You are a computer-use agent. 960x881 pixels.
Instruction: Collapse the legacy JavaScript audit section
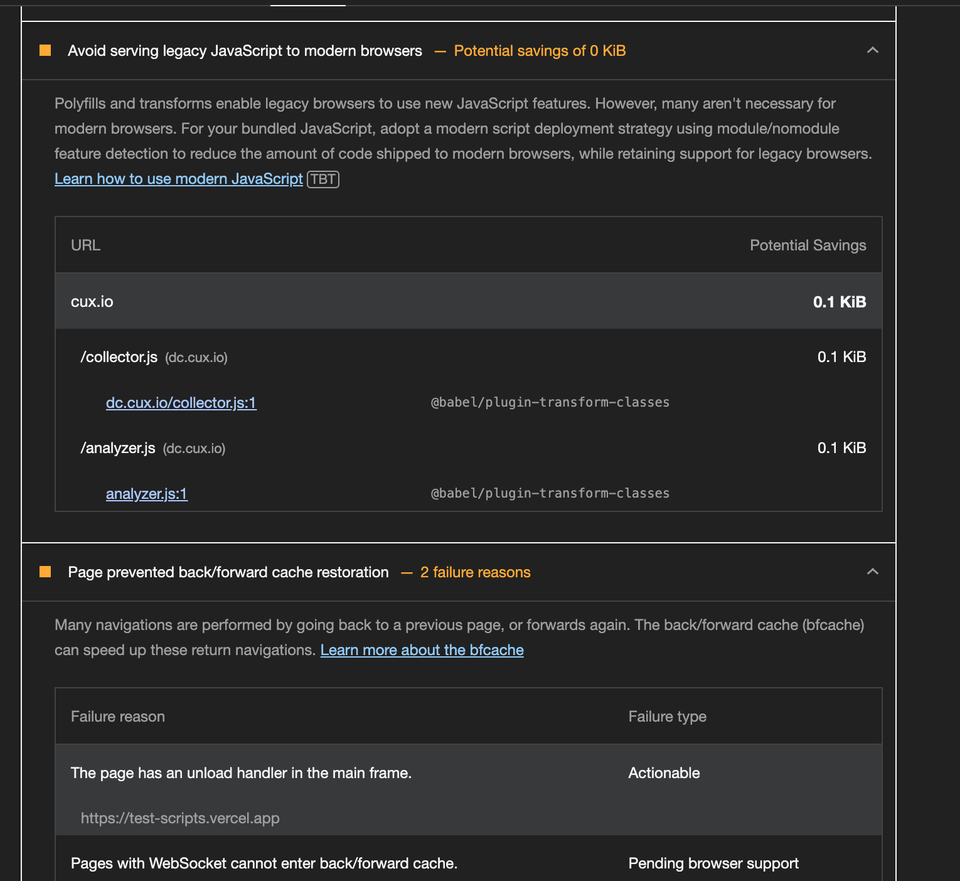coord(872,50)
